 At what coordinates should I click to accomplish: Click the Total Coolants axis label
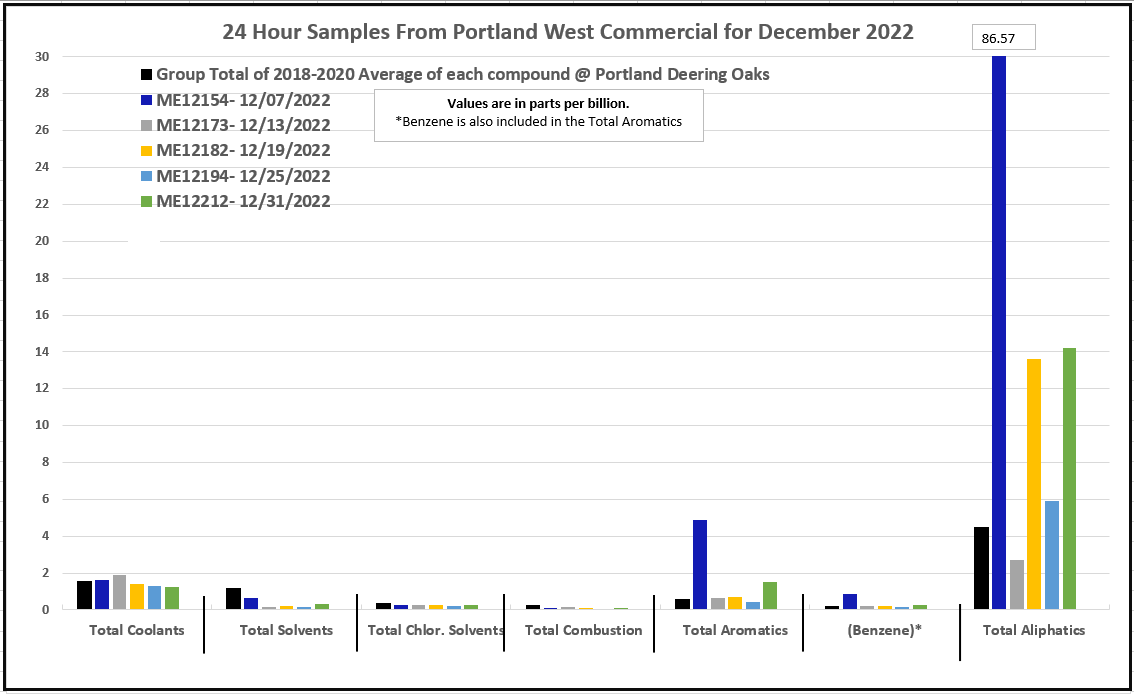[136, 631]
